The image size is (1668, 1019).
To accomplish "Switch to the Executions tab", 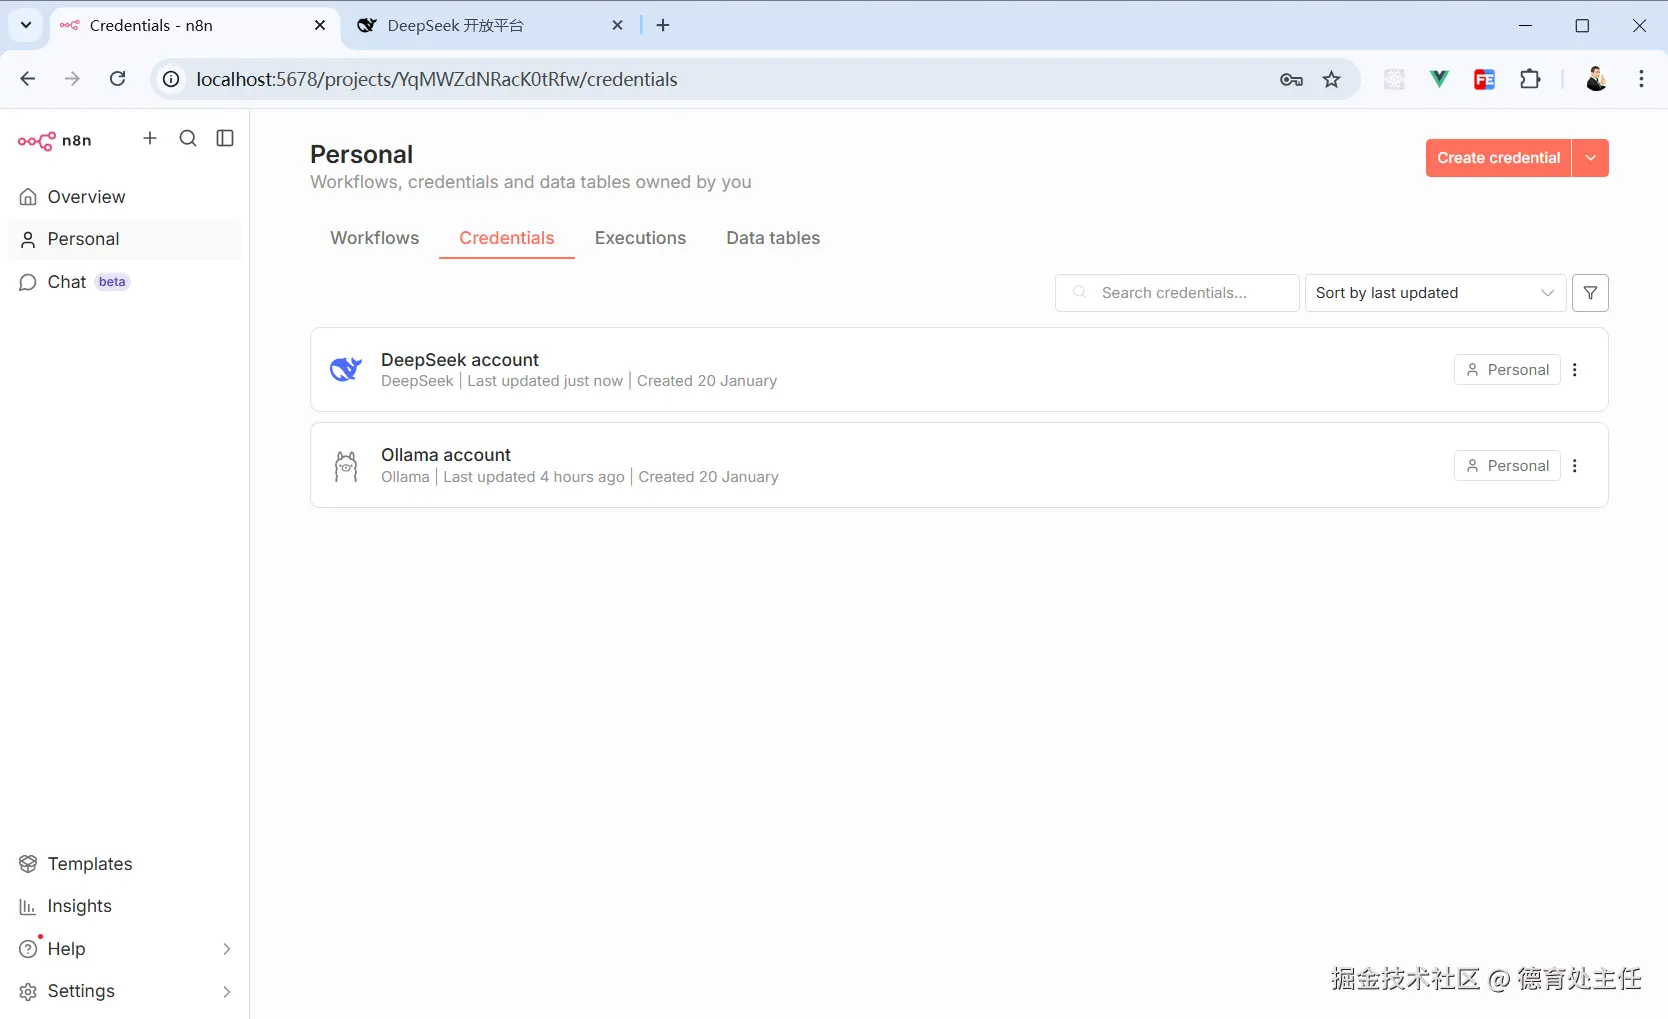I will [640, 238].
